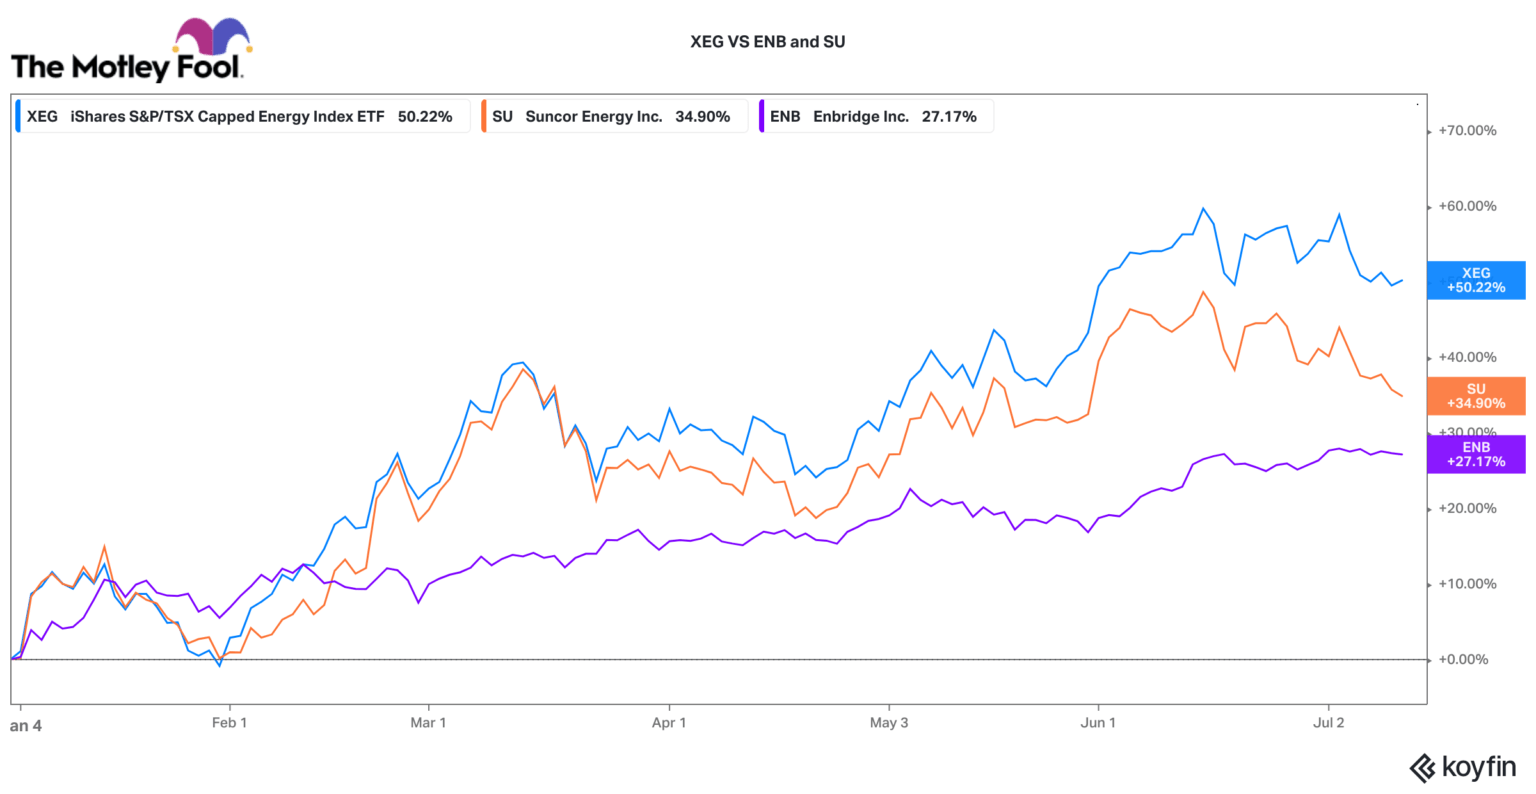Click the 27.17% value in the legend
This screenshot has width=1536, height=794.
(x=949, y=116)
